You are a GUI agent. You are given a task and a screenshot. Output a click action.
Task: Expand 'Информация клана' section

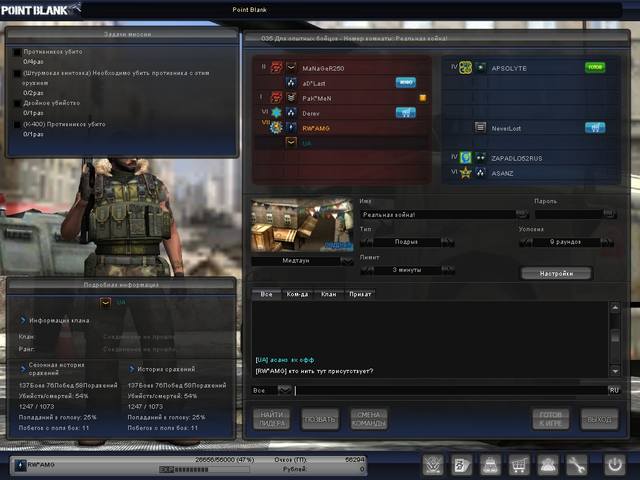[23, 320]
